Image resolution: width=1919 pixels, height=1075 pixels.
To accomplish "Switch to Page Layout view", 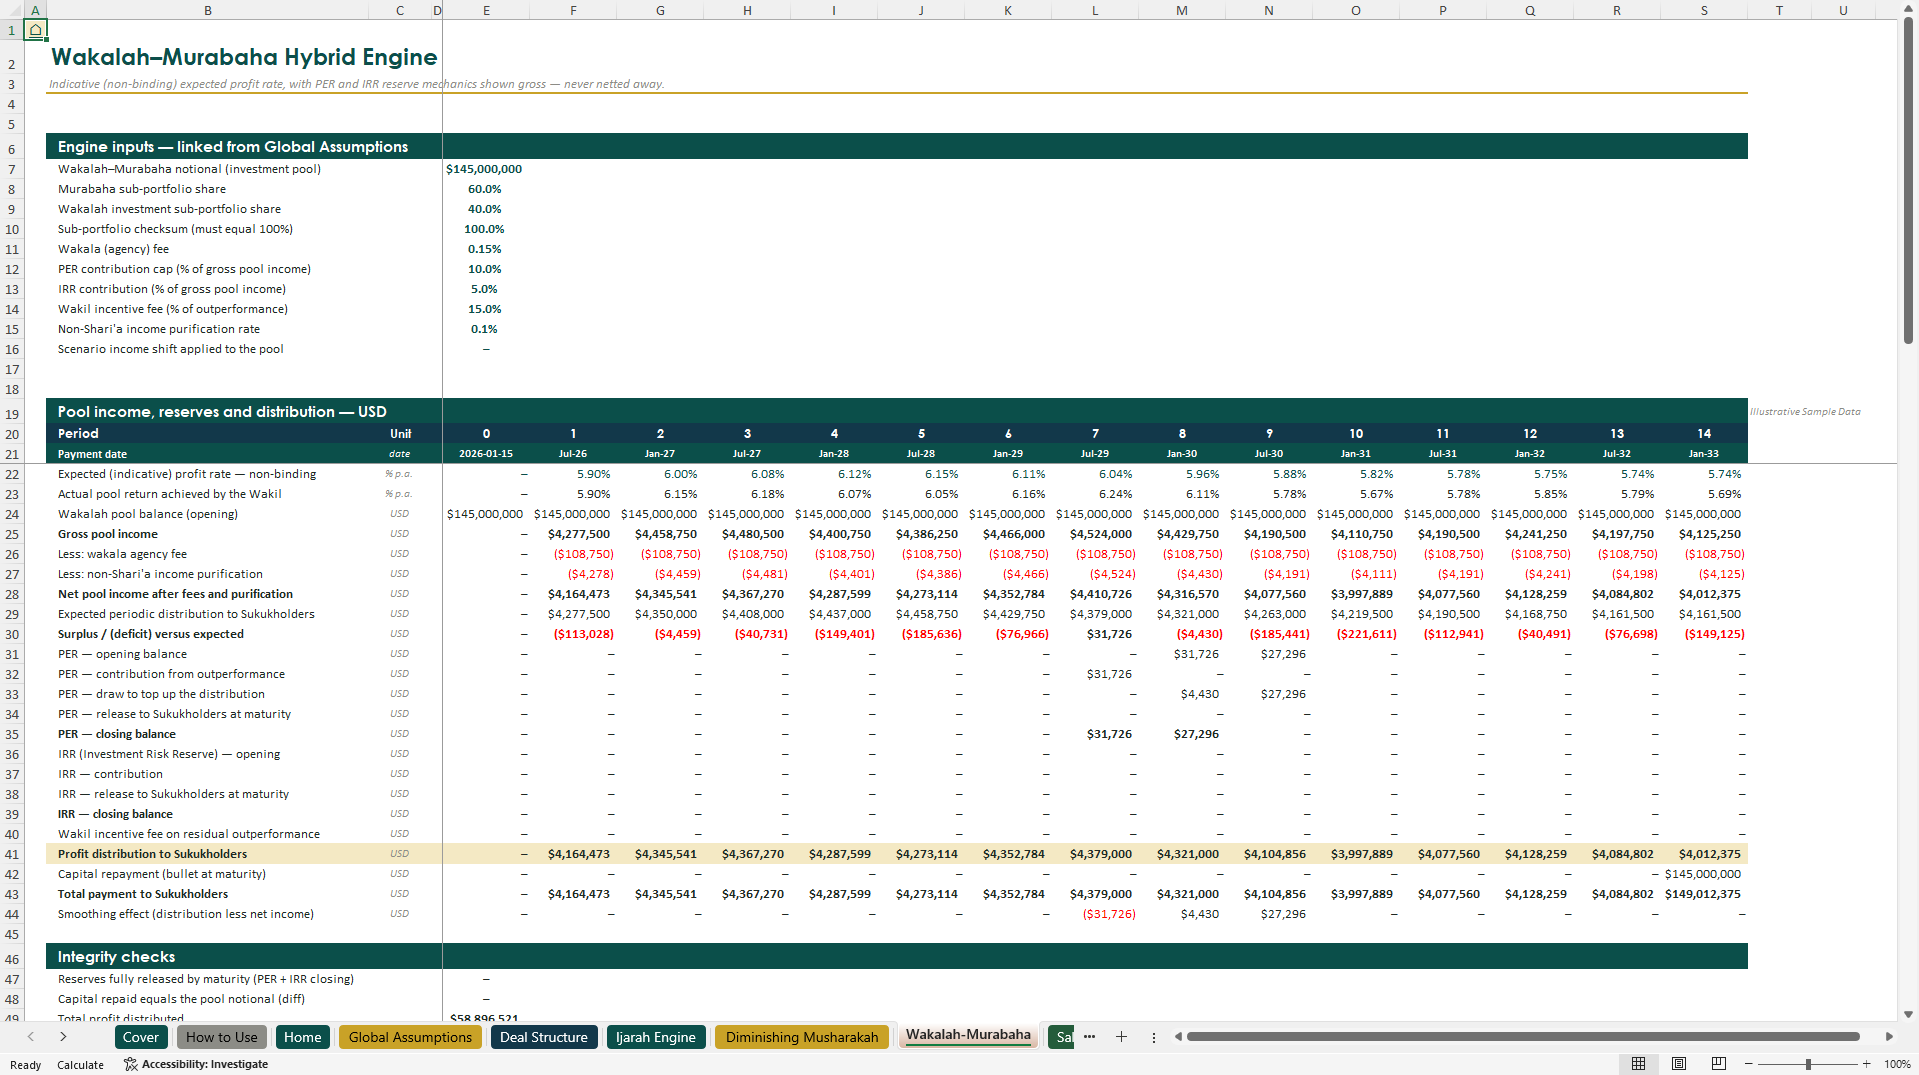I will pos(1679,1064).
